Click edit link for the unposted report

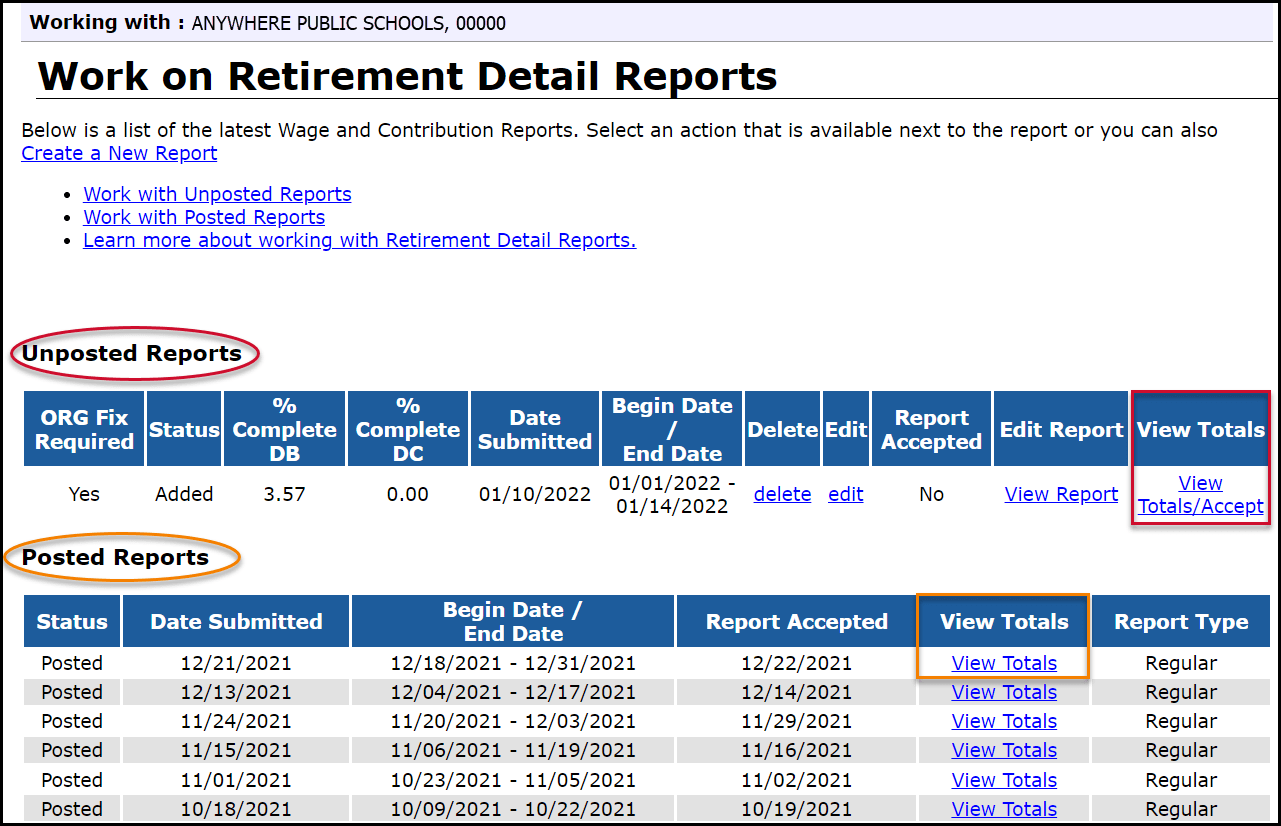[x=845, y=494]
